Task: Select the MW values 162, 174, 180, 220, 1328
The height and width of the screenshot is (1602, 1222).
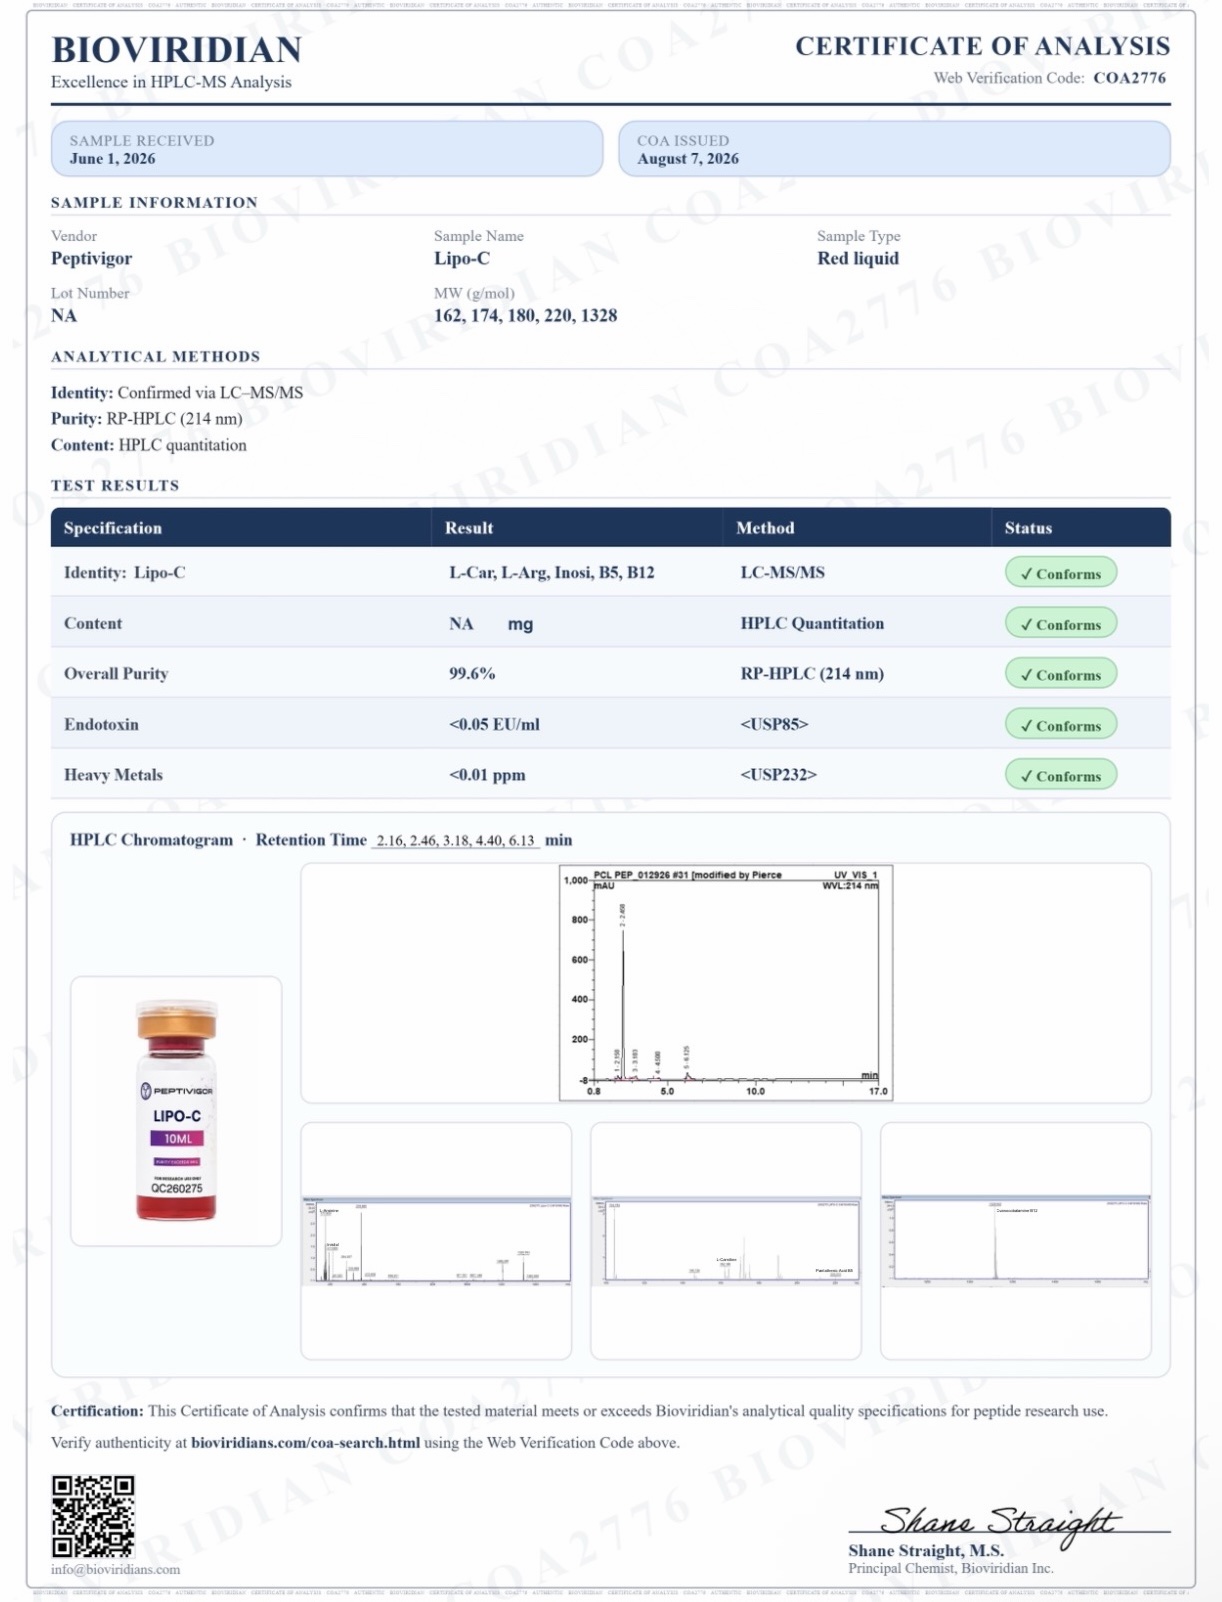Action: point(525,315)
